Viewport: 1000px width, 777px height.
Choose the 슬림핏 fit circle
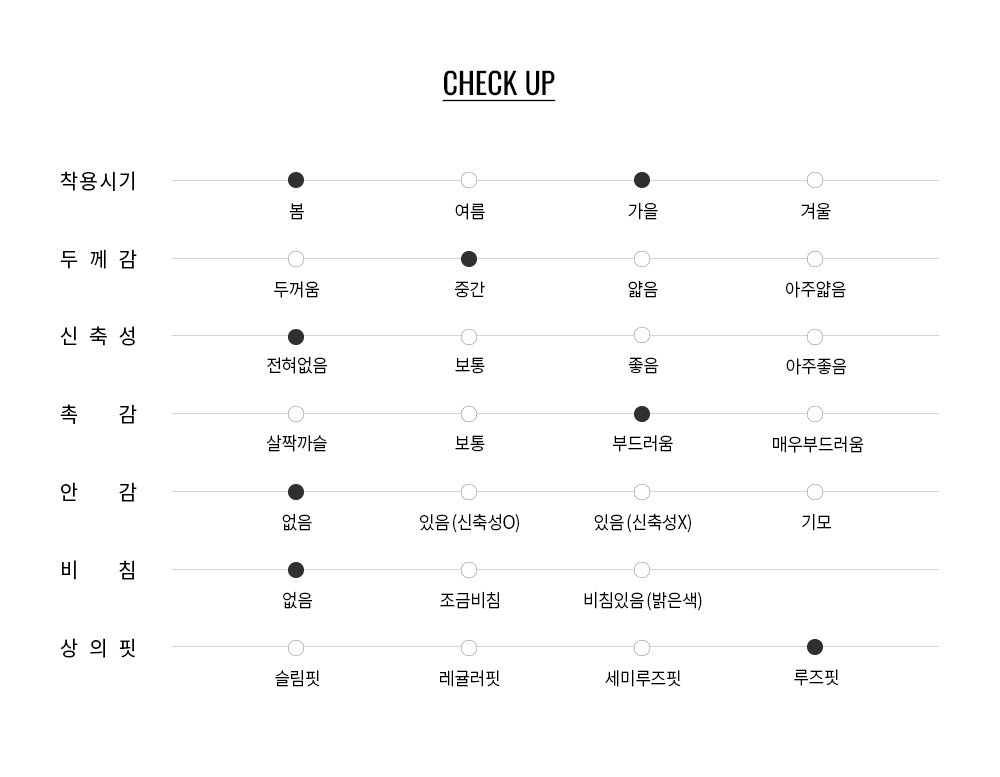point(296,648)
